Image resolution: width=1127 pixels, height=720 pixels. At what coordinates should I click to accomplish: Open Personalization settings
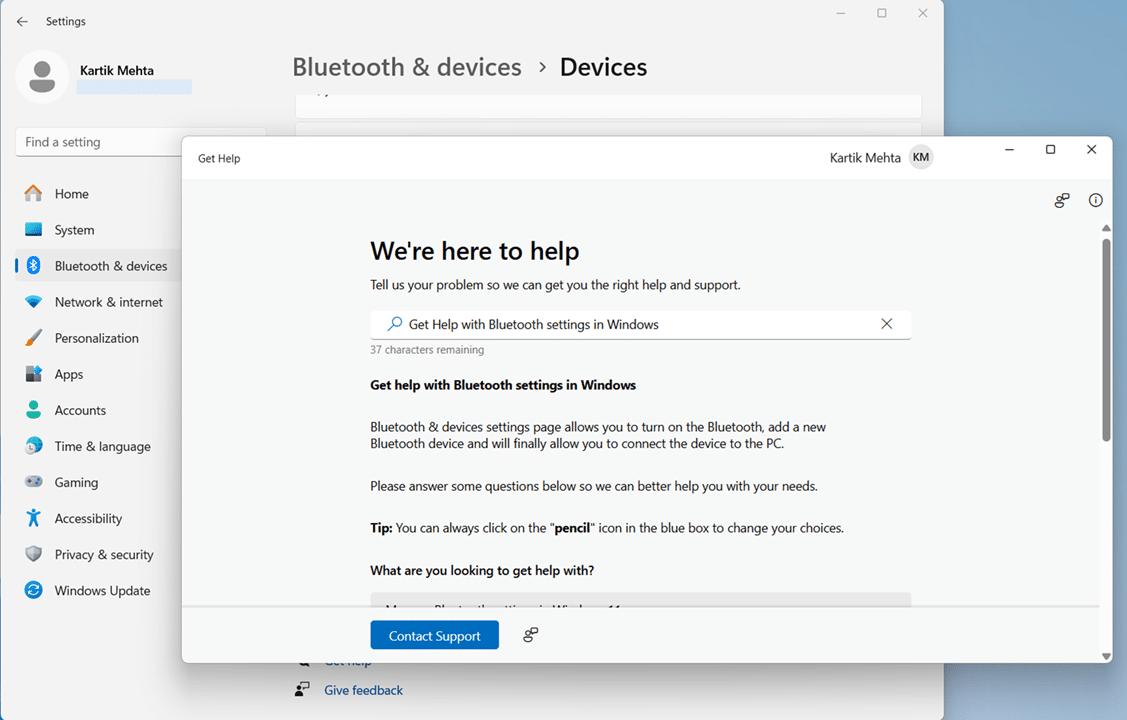[96, 338]
